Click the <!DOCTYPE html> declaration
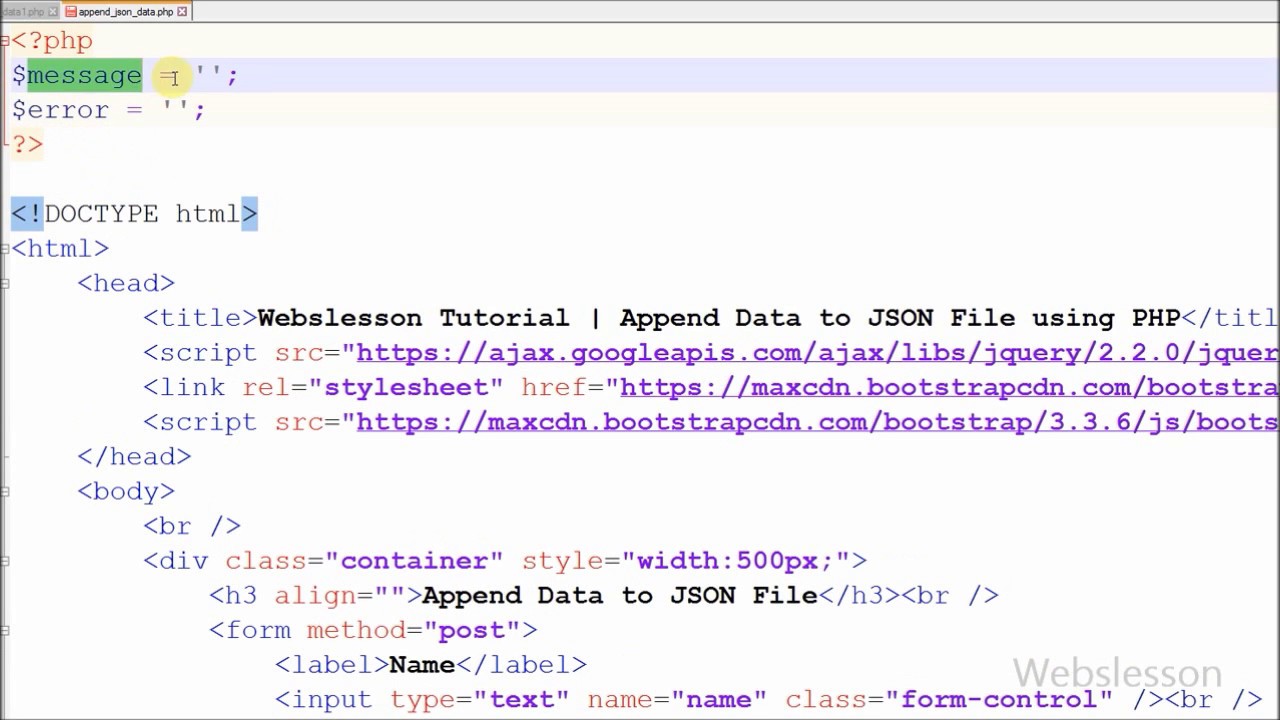Viewport: 1280px width, 720px height. click(134, 214)
